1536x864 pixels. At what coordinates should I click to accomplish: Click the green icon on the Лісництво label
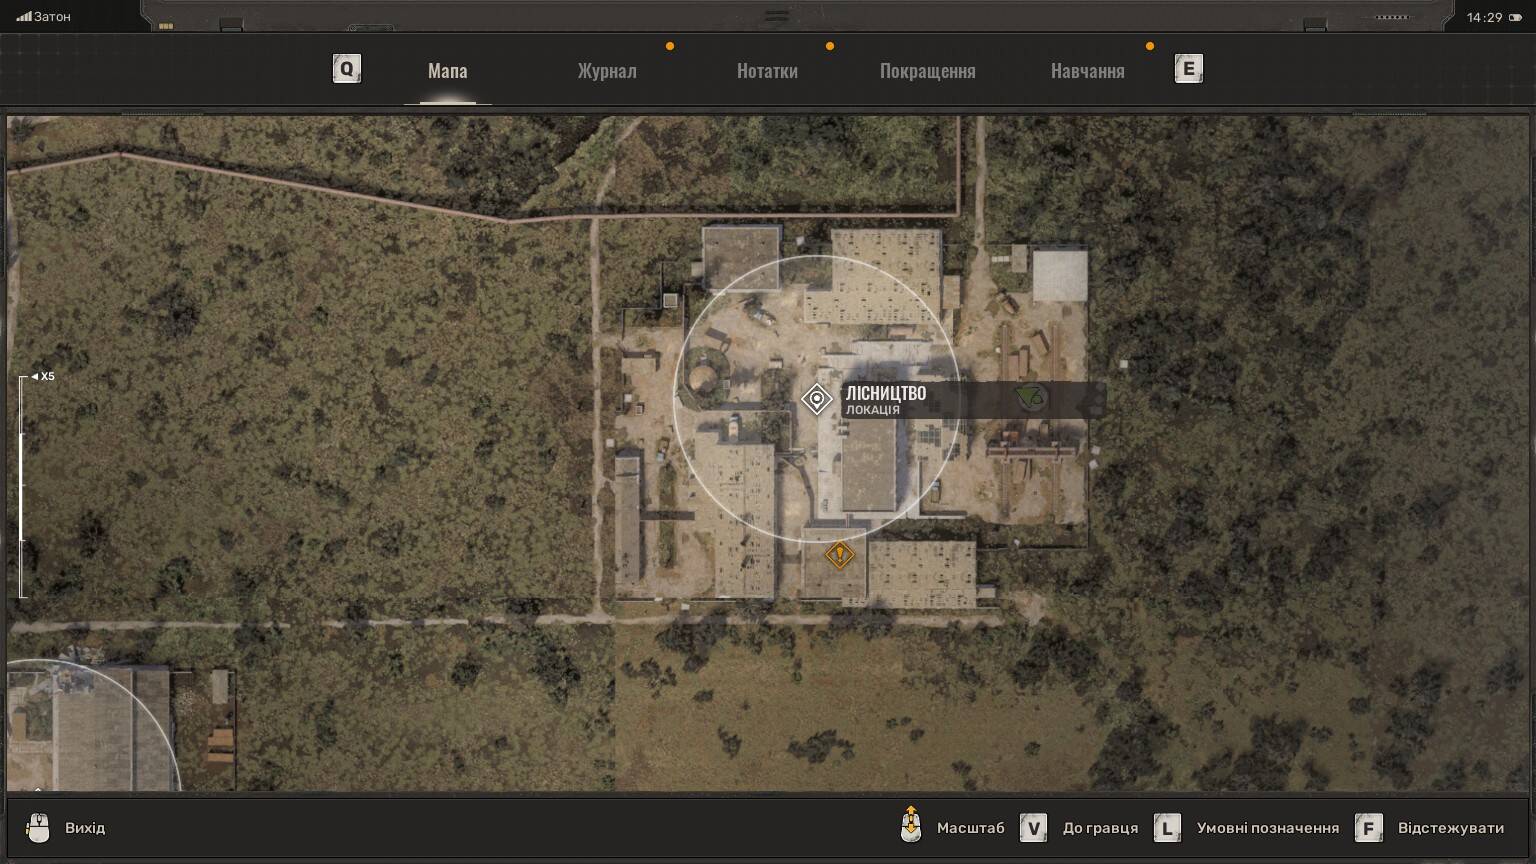(1030, 398)
